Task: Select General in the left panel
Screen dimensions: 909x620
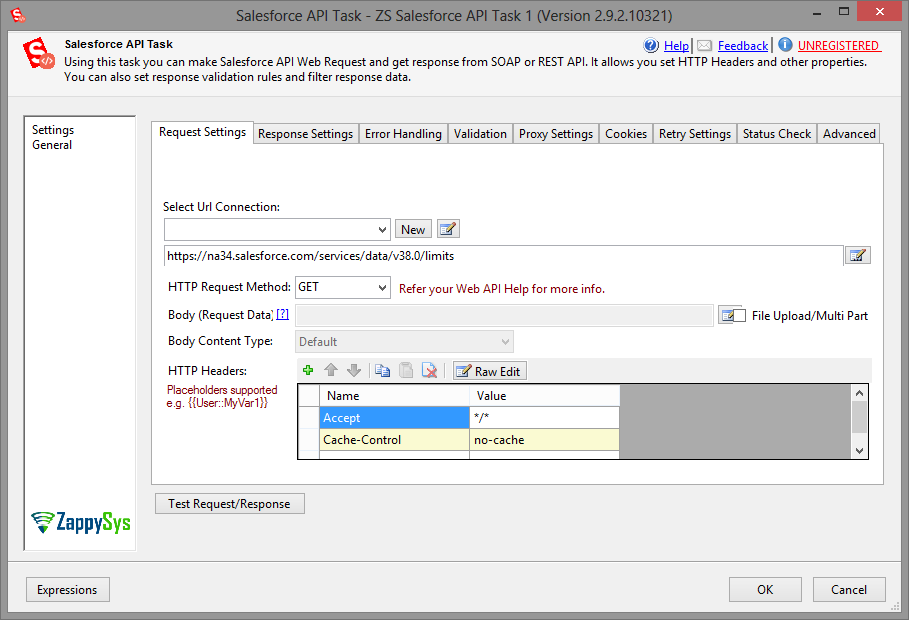Action: [52, 145]
